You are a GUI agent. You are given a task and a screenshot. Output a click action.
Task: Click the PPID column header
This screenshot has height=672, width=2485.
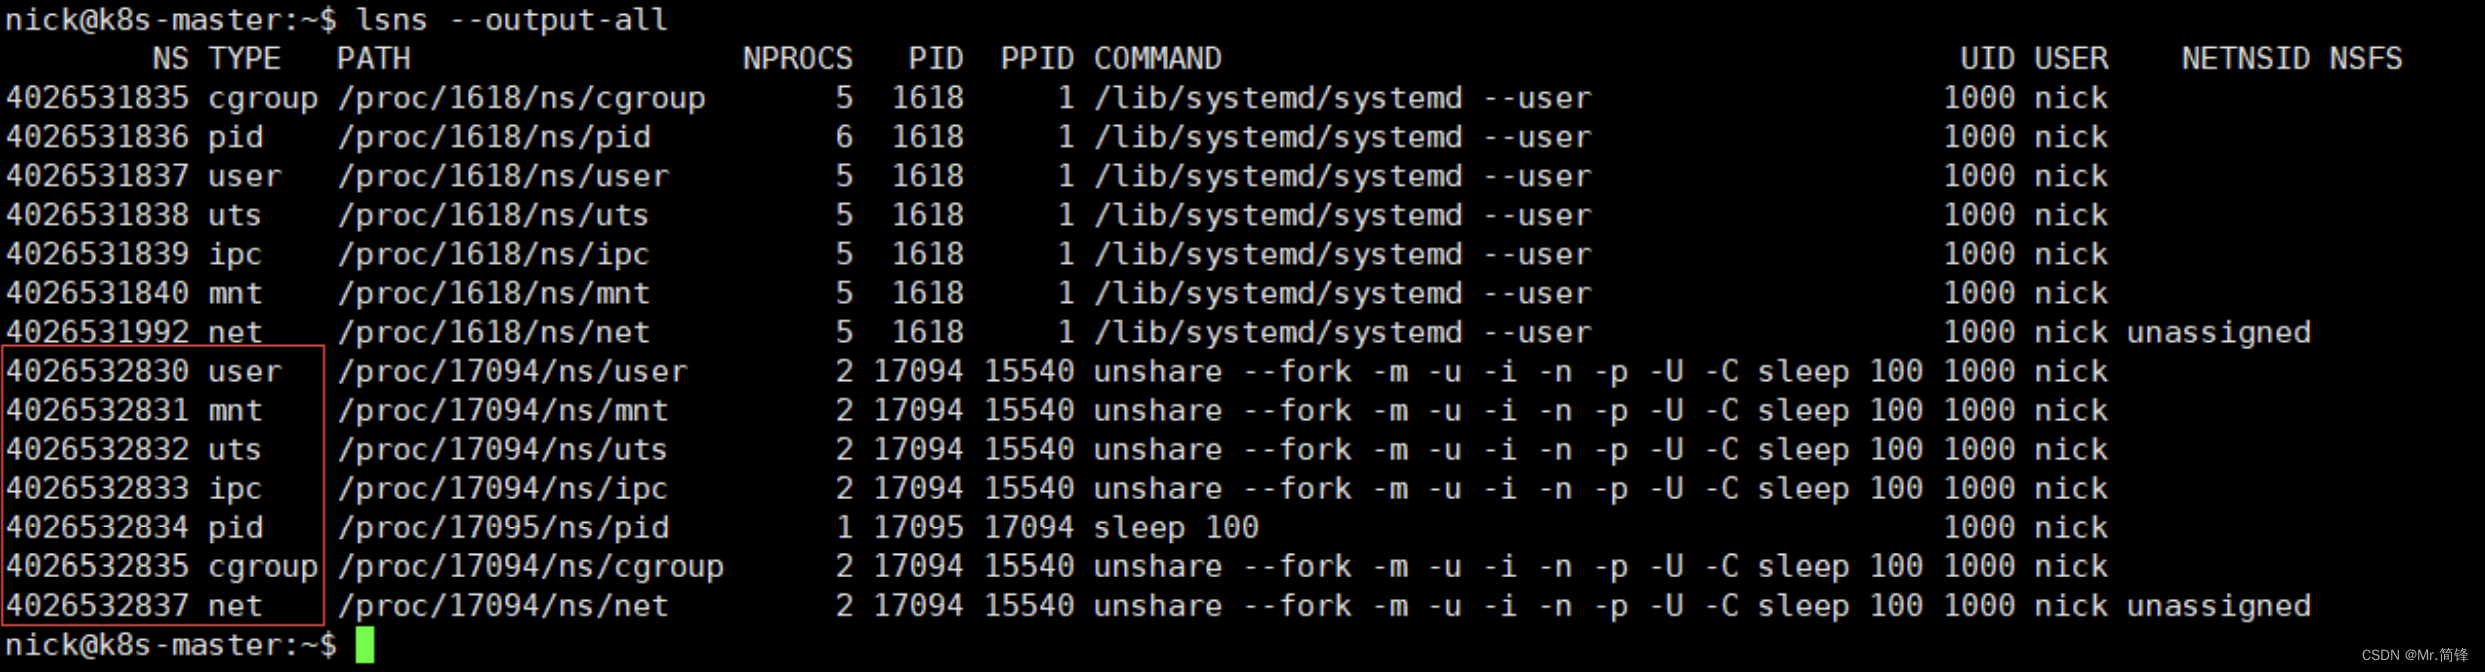tap(1037, 59)
